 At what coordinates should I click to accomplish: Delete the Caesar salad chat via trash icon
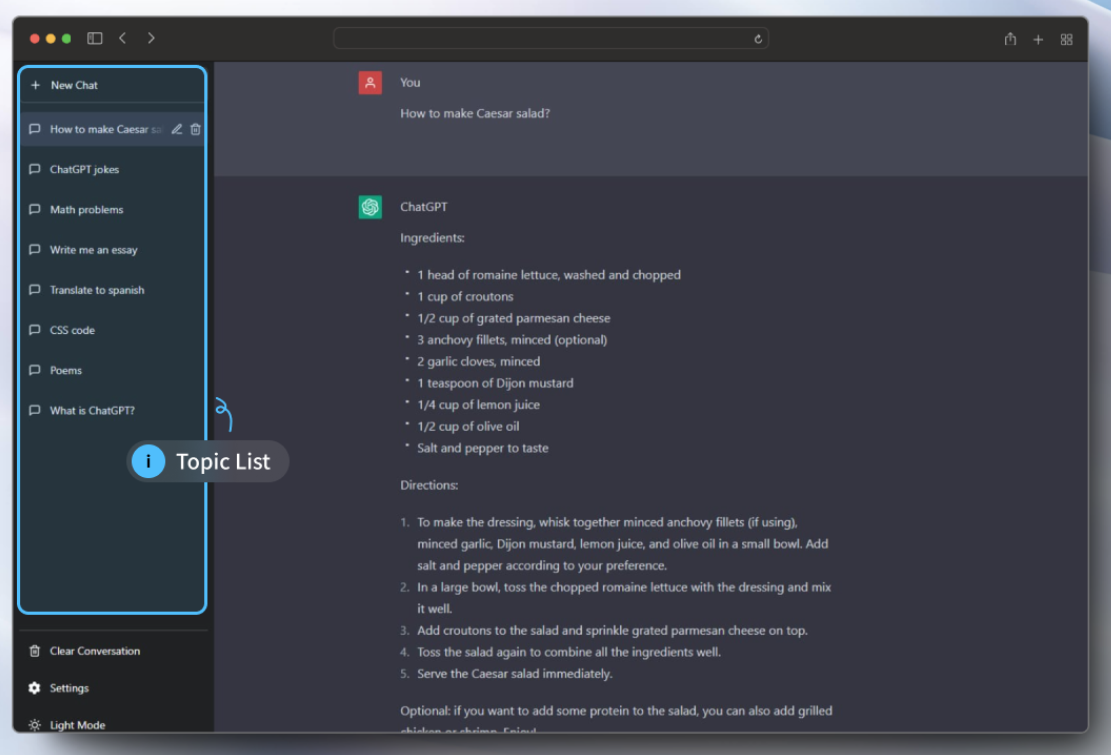point(195,129)
